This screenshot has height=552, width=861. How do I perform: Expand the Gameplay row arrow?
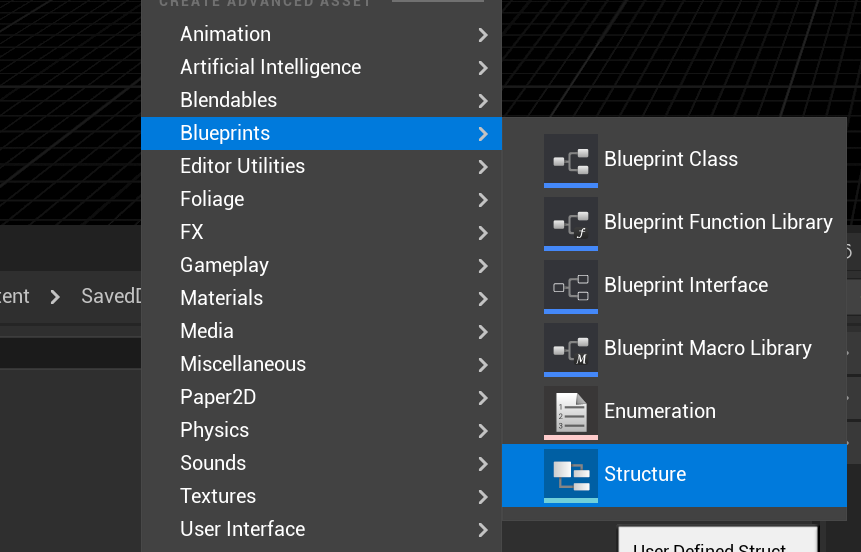point(483,266)
